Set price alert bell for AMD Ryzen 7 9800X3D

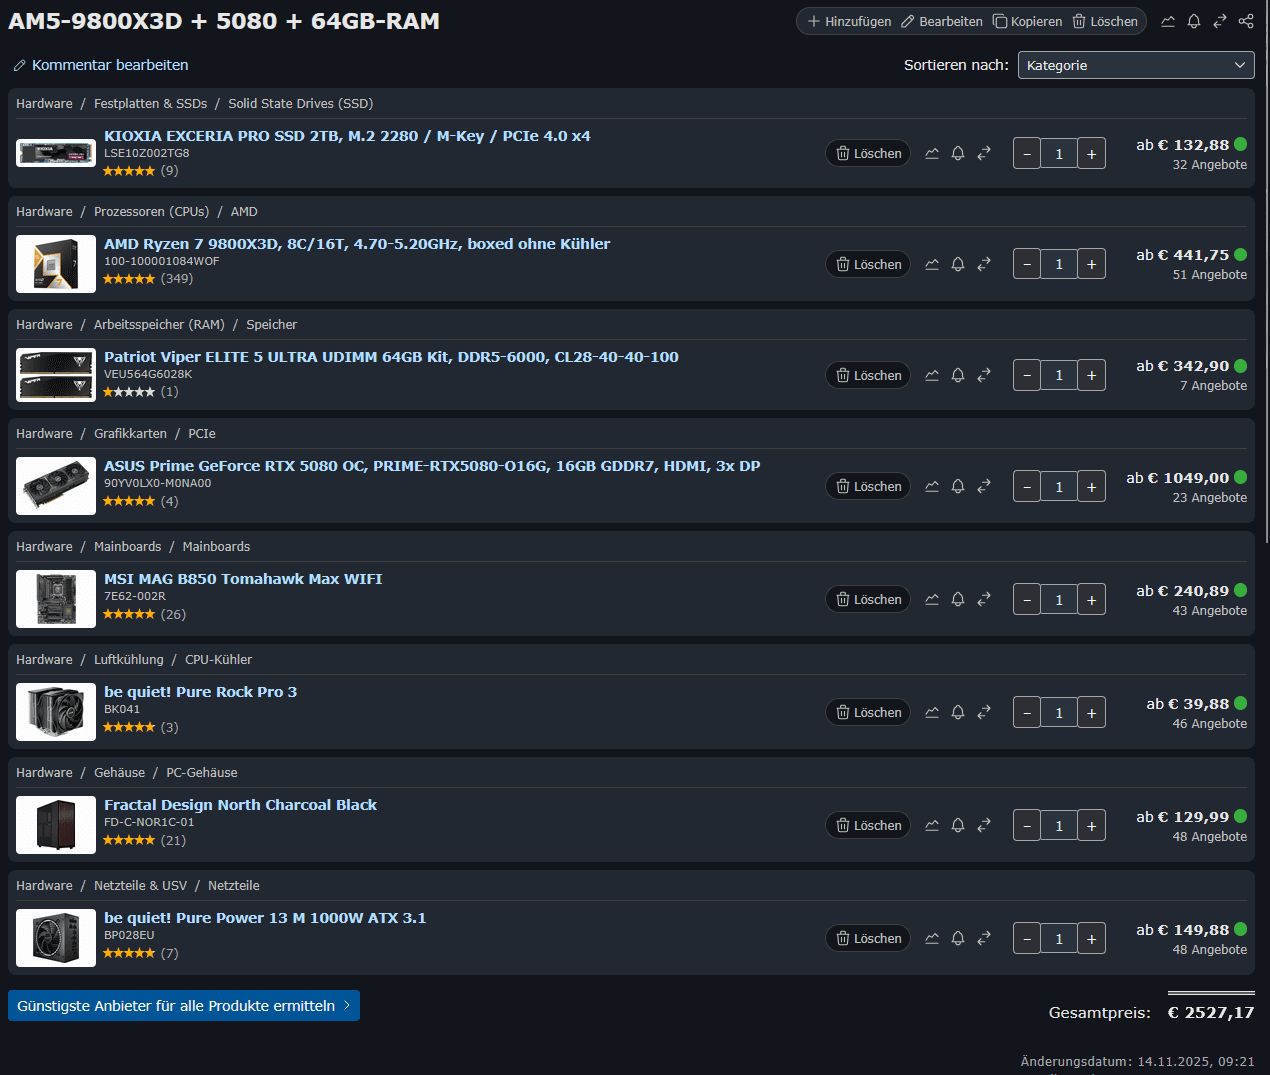(958, 264)
